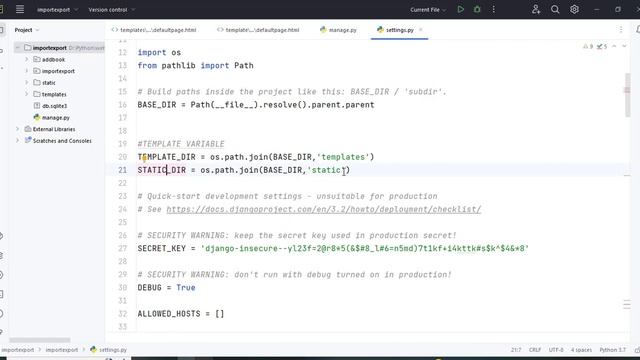
Task: Place cursor on 'from pathlib import Path' line
Action: [x=196, y=66]
